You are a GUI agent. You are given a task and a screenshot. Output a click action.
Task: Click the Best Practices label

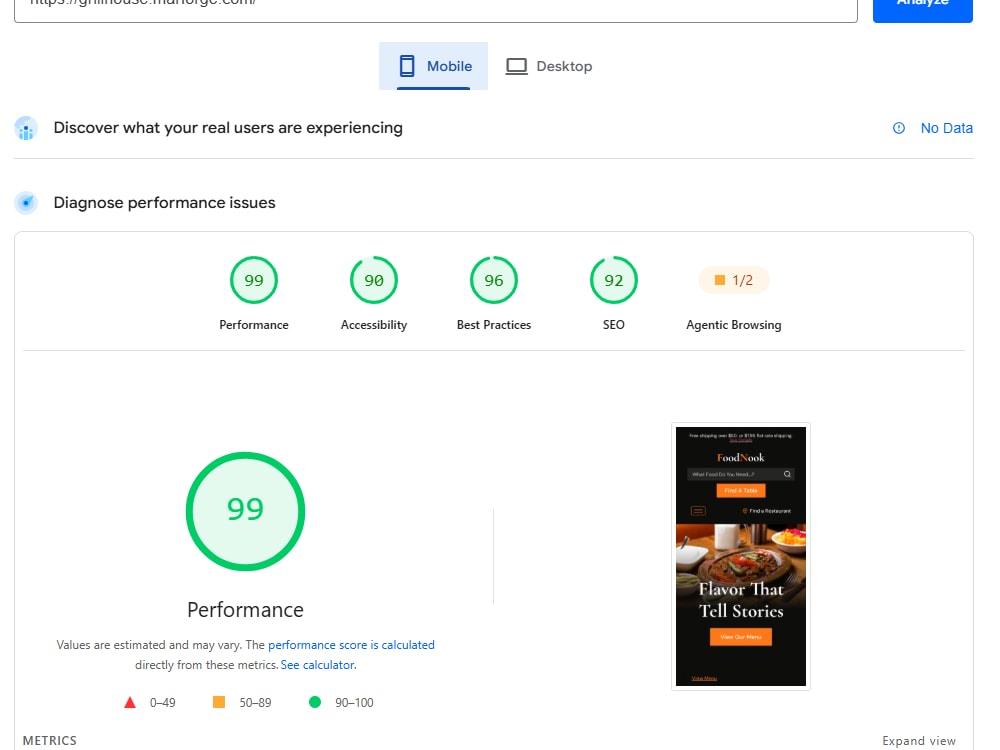[x=494, y=325]
